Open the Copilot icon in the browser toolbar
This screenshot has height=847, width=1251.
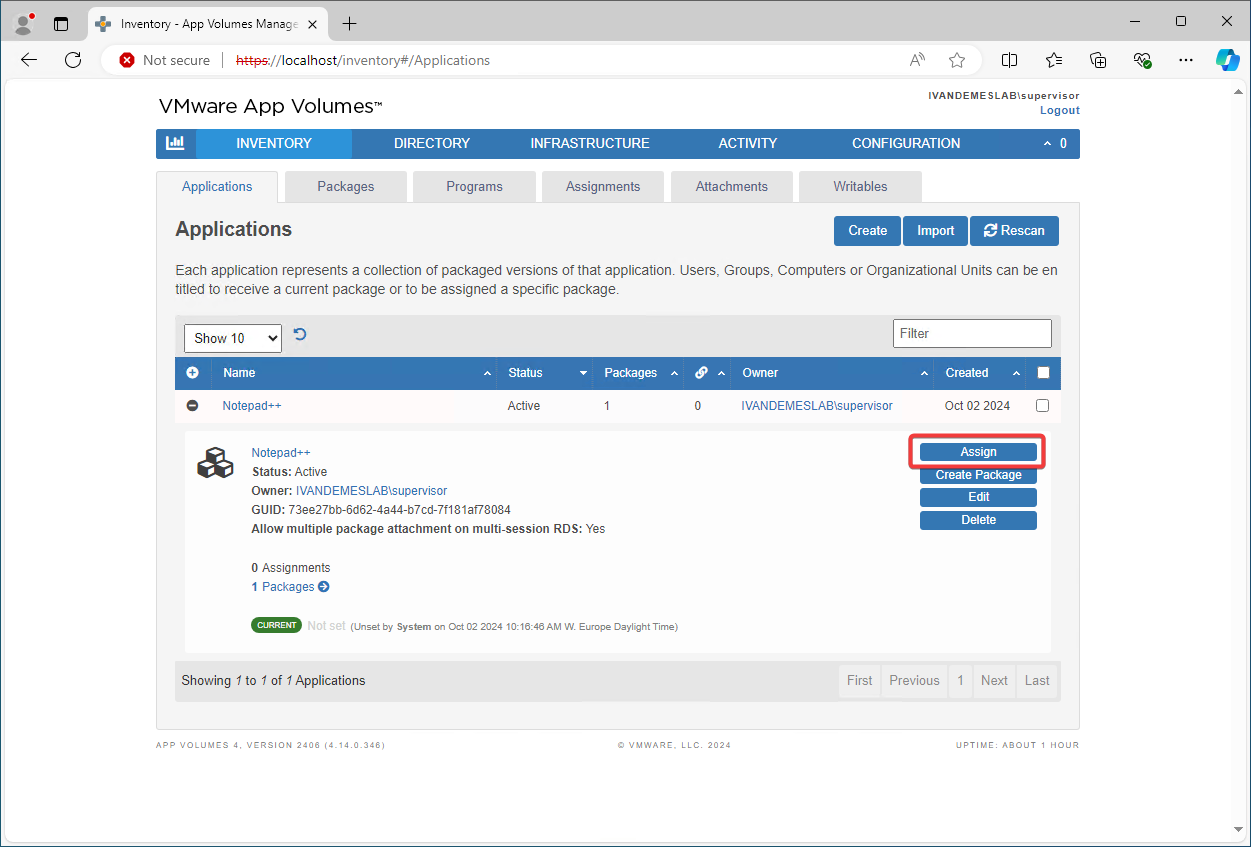[x=1227, y=60]
